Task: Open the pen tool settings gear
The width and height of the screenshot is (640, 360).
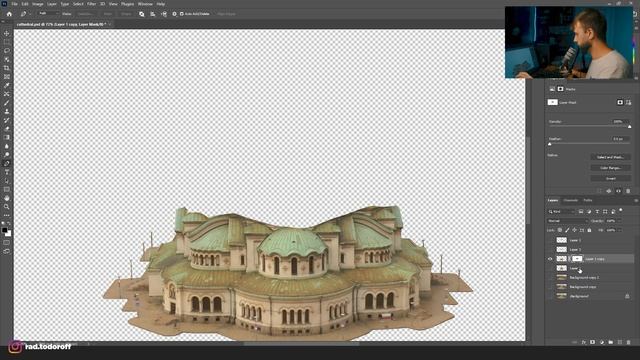Action: (174, 14)
